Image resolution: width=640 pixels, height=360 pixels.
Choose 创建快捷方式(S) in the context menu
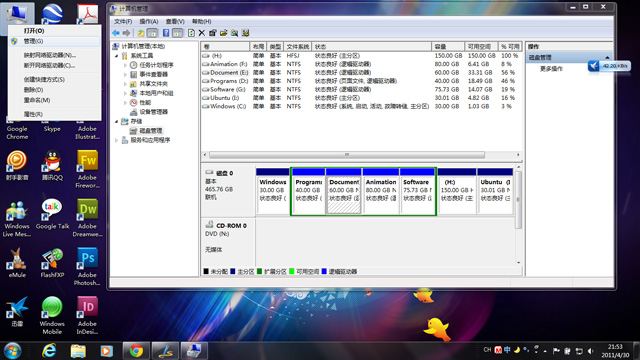click(x=55, y=80)
